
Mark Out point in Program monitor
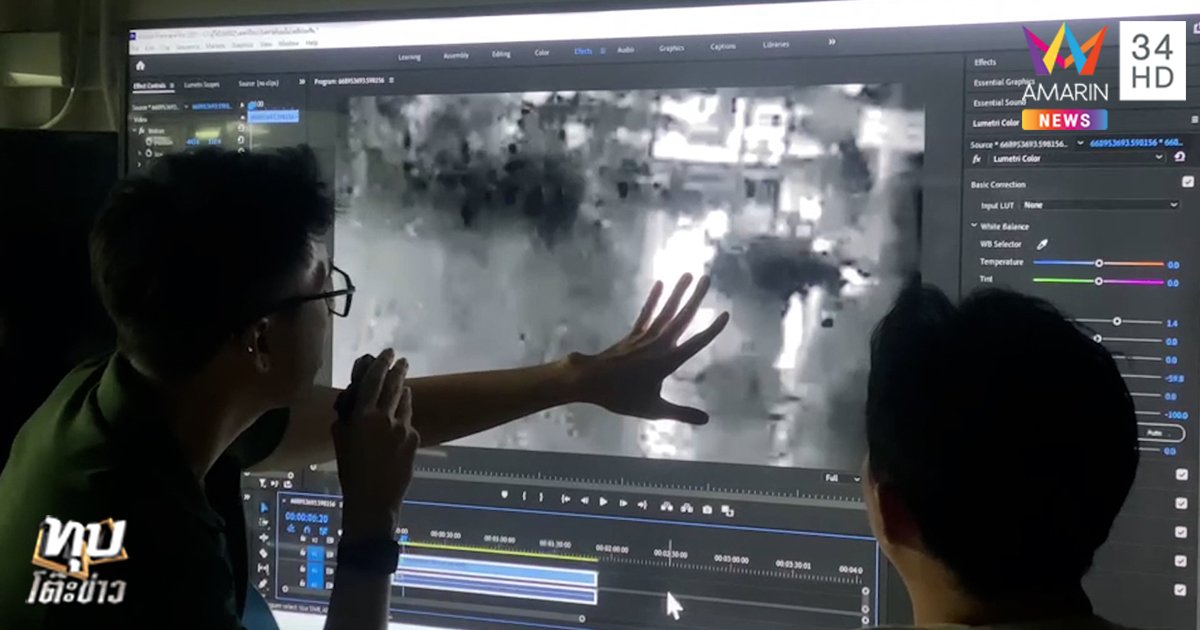[x=541, y=498]
